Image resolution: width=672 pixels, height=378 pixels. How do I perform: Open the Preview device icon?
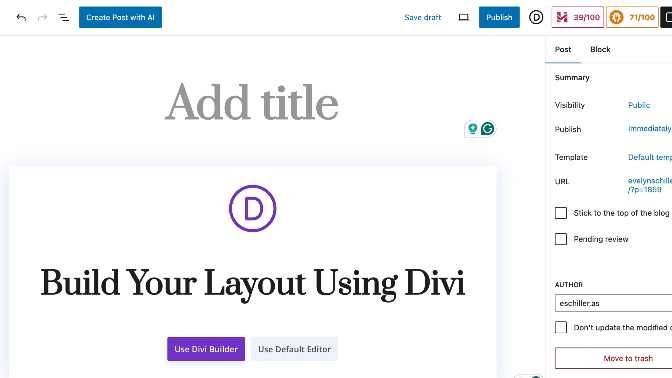[x=463, y=17]
